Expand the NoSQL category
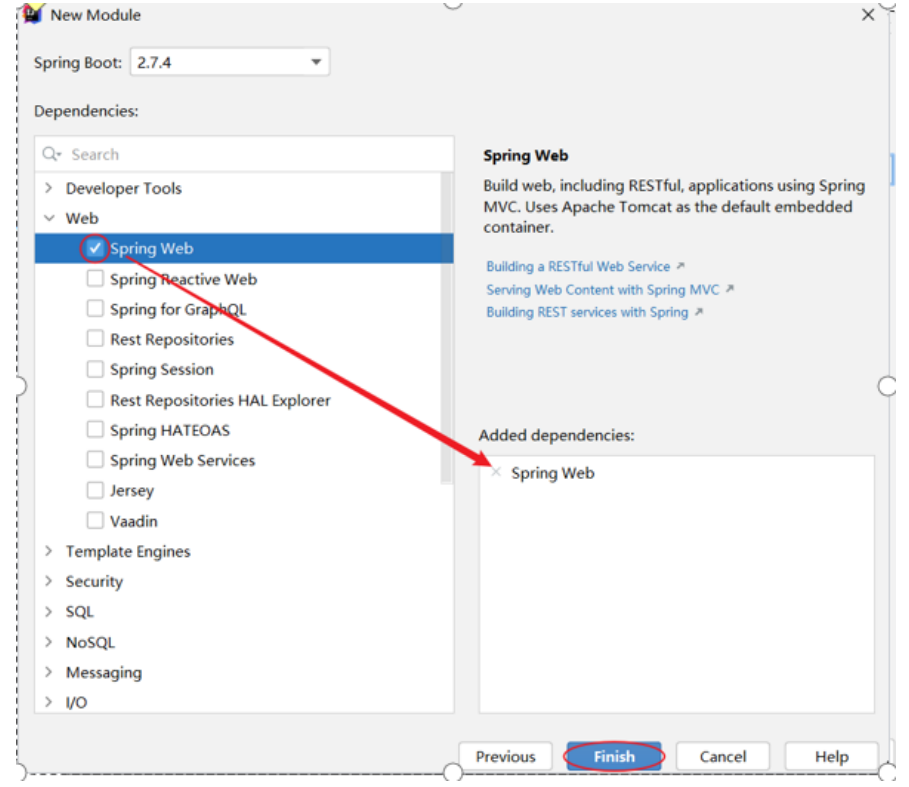This screenshot has width=909, height=787. point(49,642)
